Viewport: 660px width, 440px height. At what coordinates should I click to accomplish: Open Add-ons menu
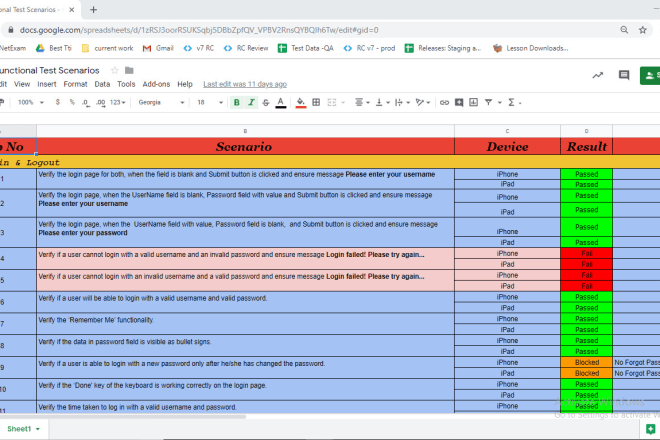[x=156, y=84]
